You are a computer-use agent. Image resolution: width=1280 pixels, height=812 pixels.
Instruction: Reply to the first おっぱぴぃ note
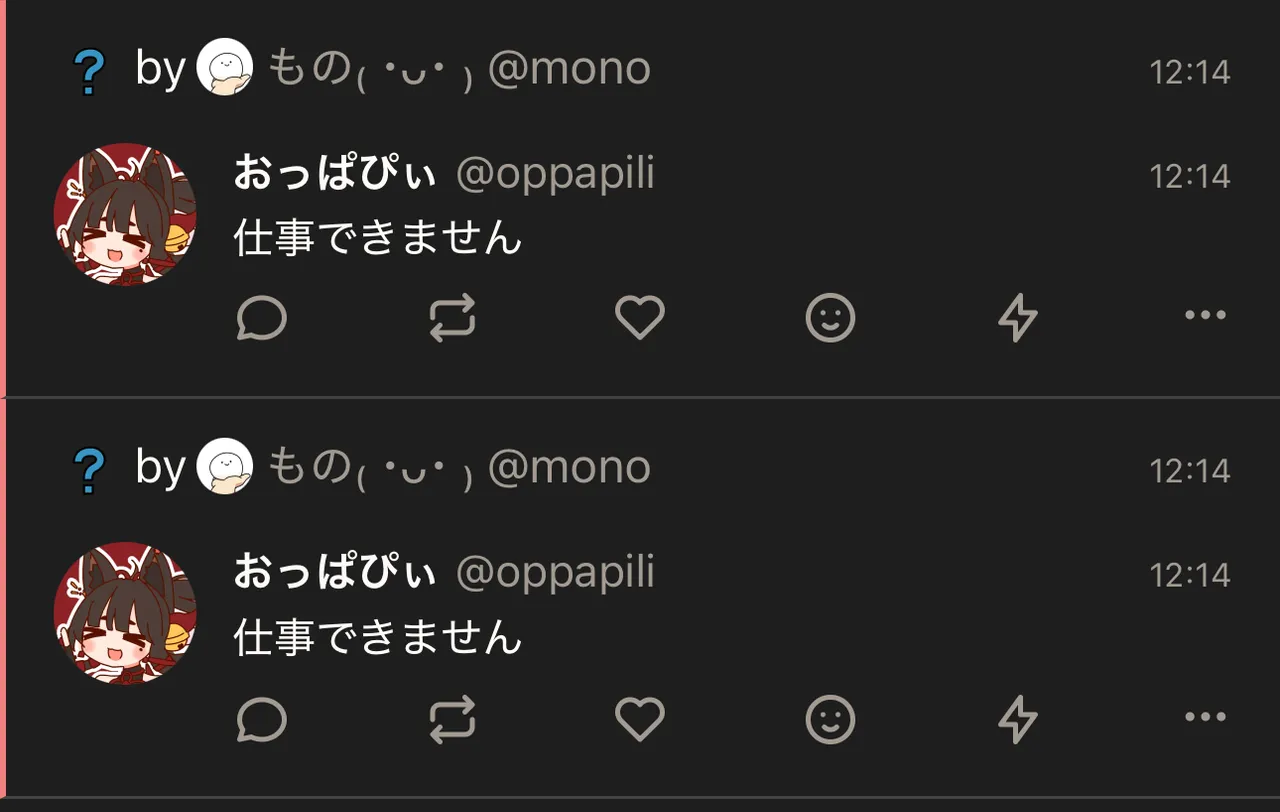click(262, 319)
